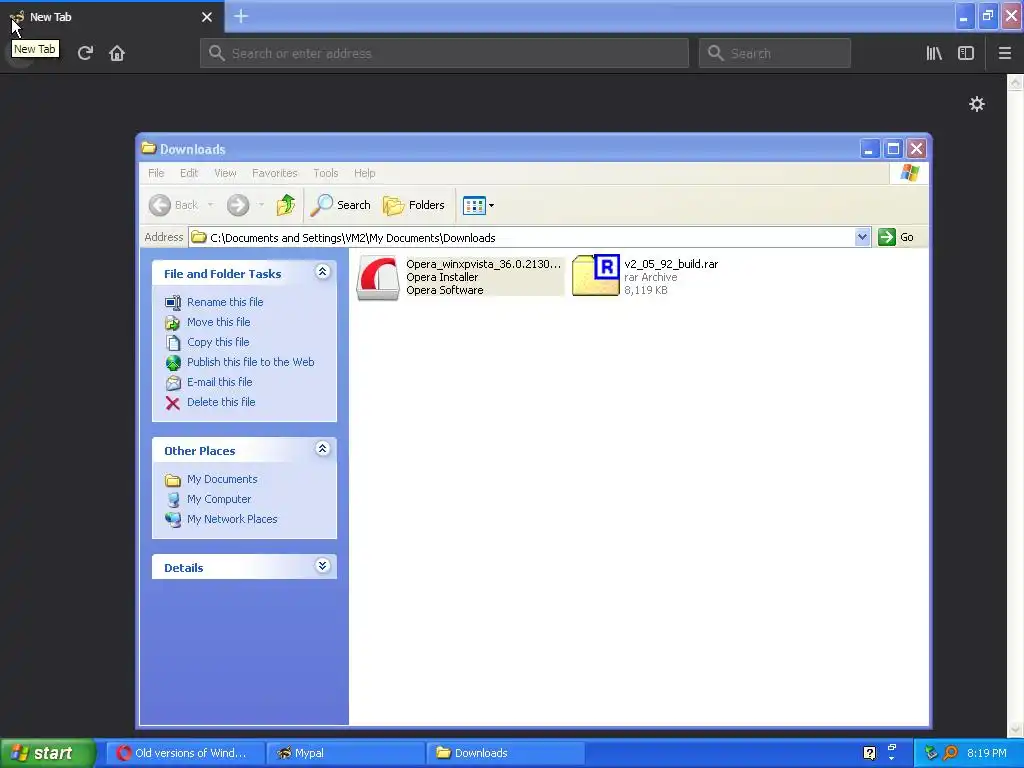Click the v2_05_92_build.rar file name

[x=671, y=264]
